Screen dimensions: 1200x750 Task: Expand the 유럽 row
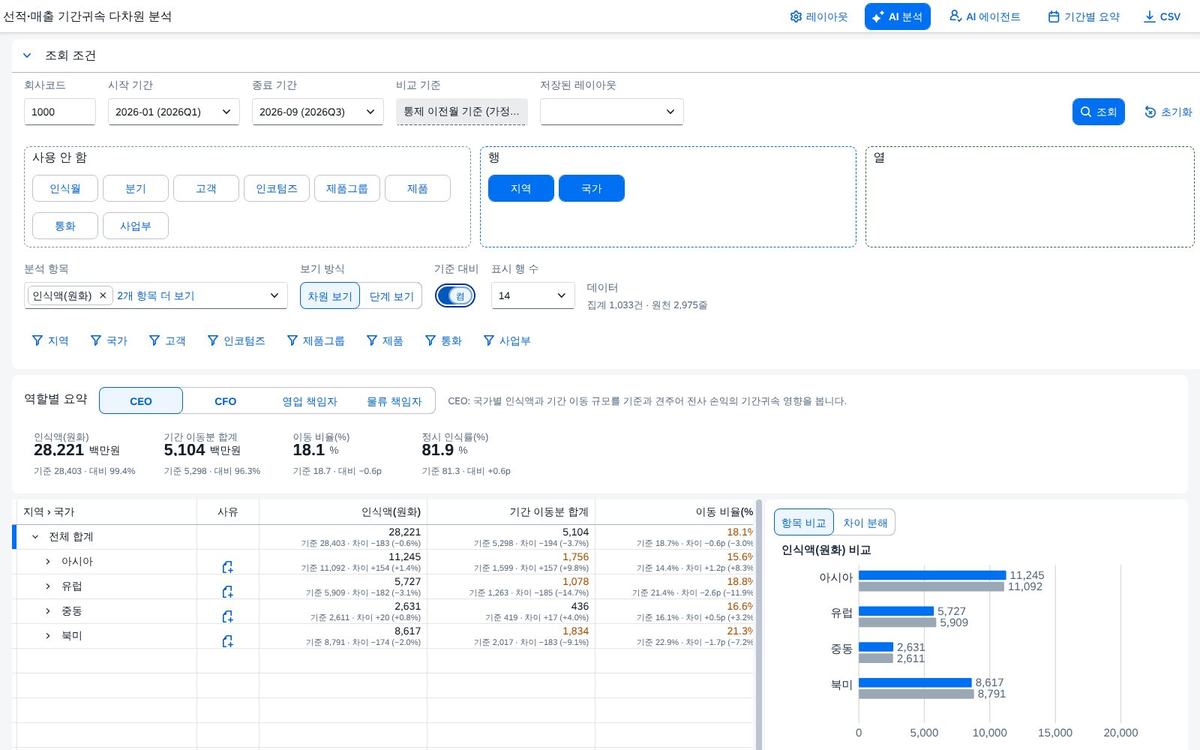(x=47, y=586)
